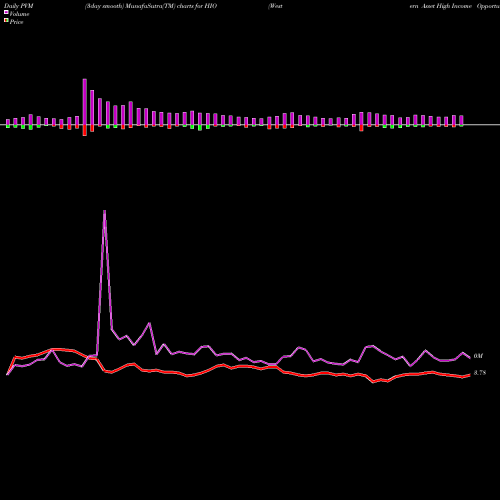Screen dimensions: 500x500
Task: Click the 'Asset High Income' title text
Action: coord(446,6)
